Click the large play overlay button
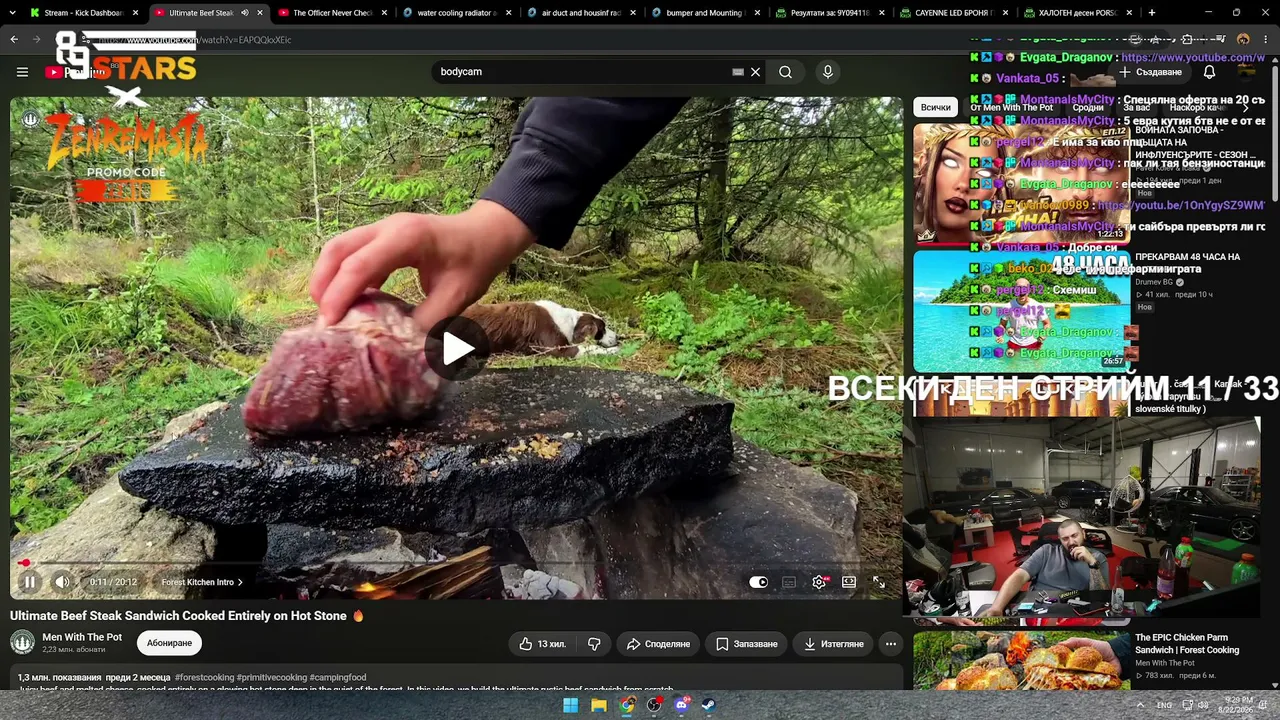The image size is (1280, 720). (458, 349)
